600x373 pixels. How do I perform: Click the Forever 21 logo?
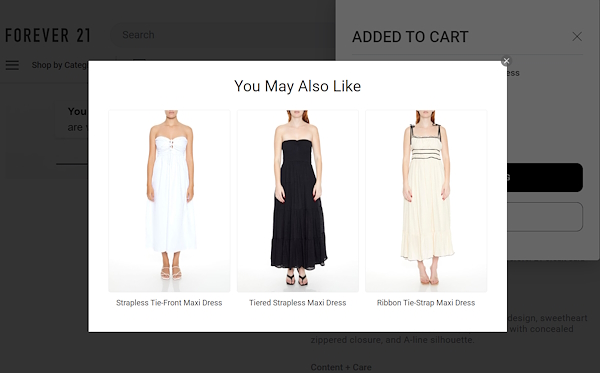pyautogui.click(x=48, y=35)
